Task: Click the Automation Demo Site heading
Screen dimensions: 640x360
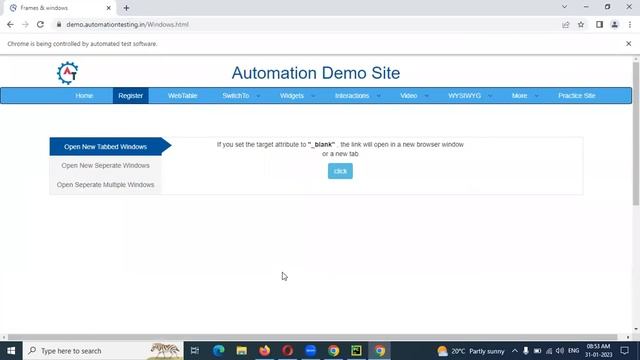Action: (x=316, y=73)
